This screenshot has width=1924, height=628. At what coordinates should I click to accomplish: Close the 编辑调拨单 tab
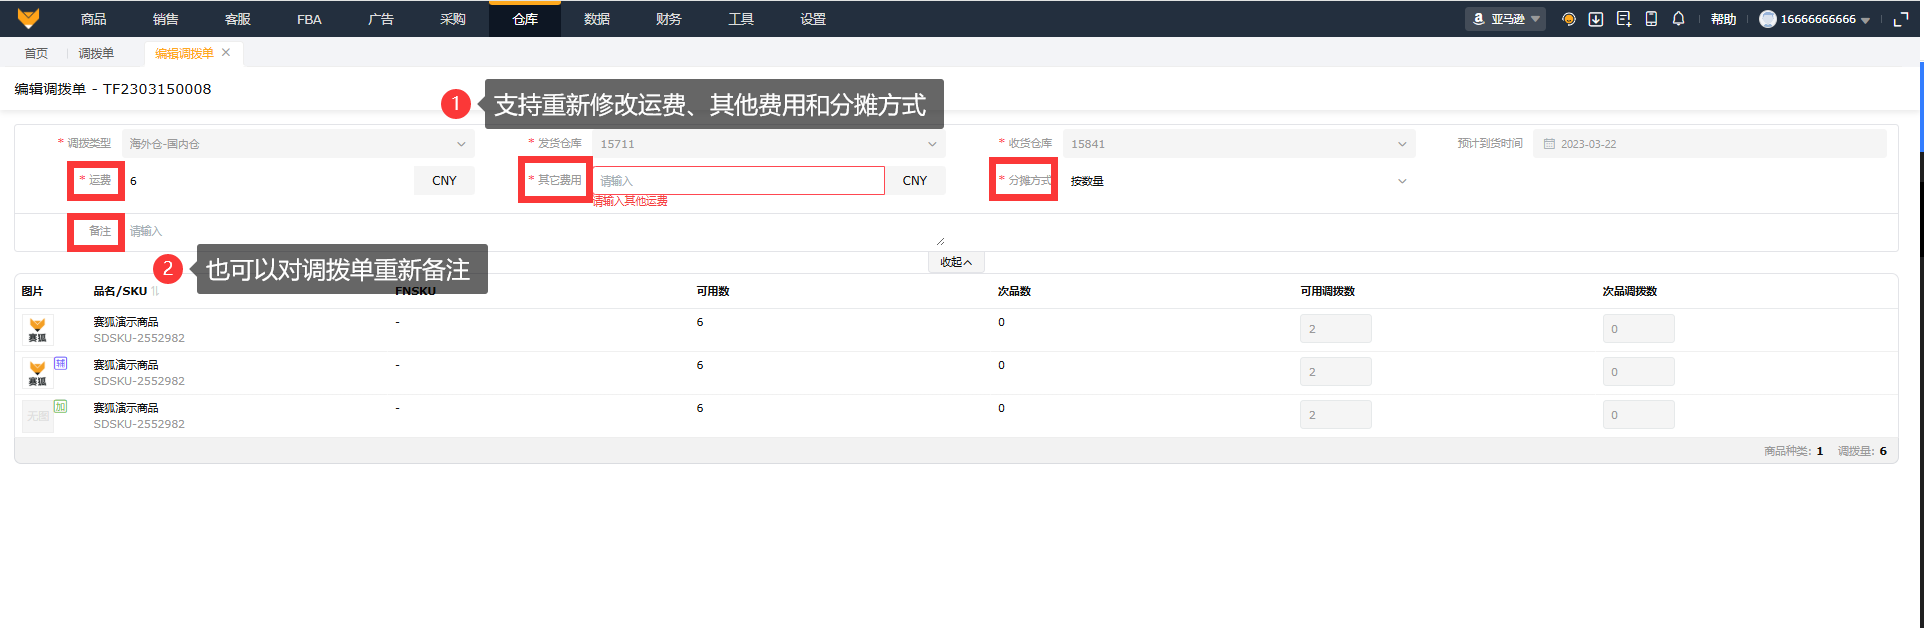click(x=226, y=53)
